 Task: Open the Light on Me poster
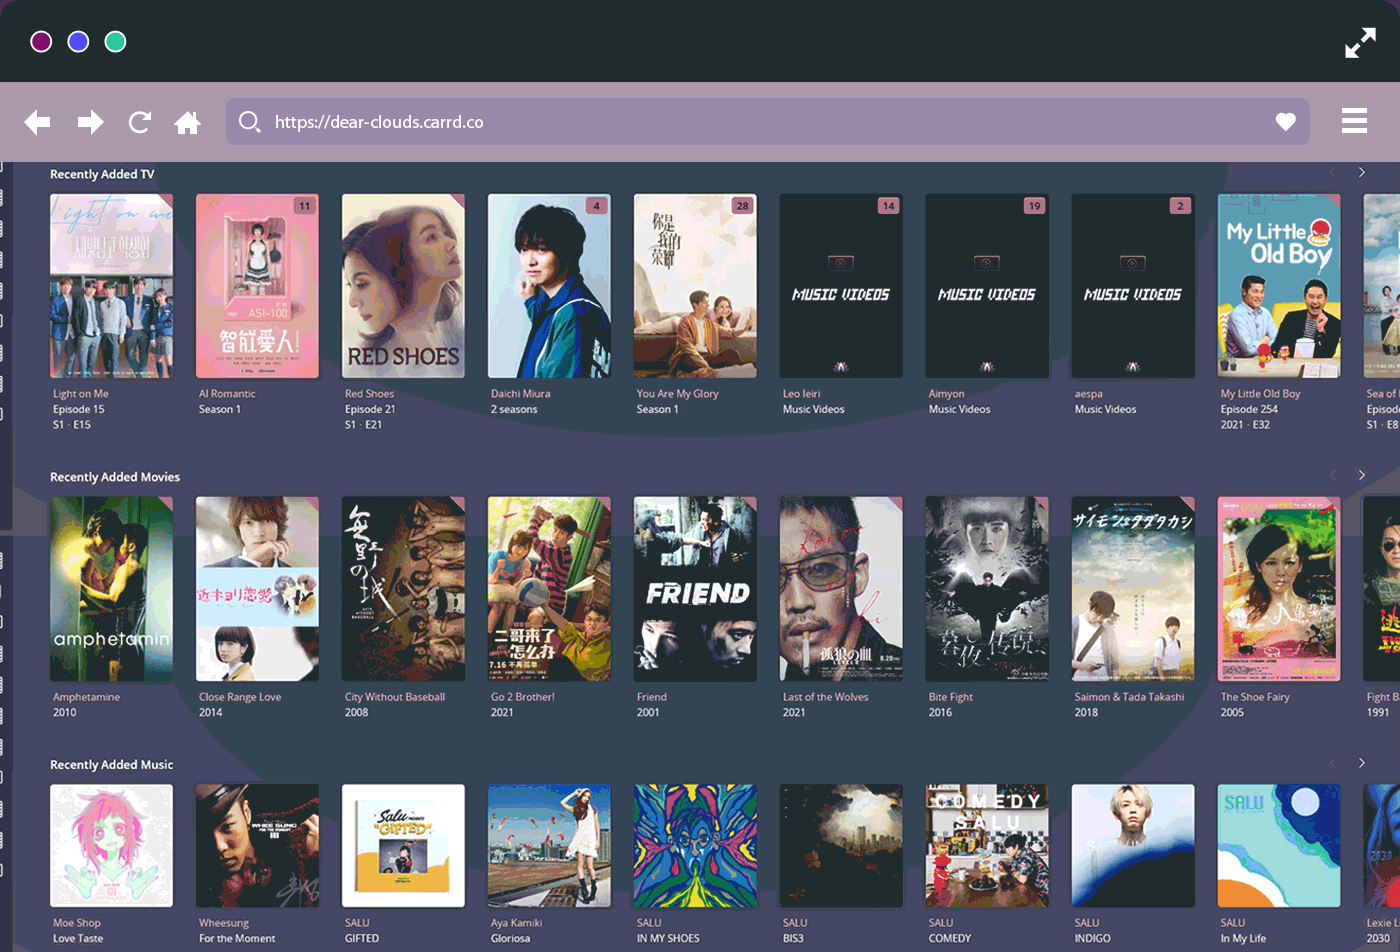(x=111, y=286)
